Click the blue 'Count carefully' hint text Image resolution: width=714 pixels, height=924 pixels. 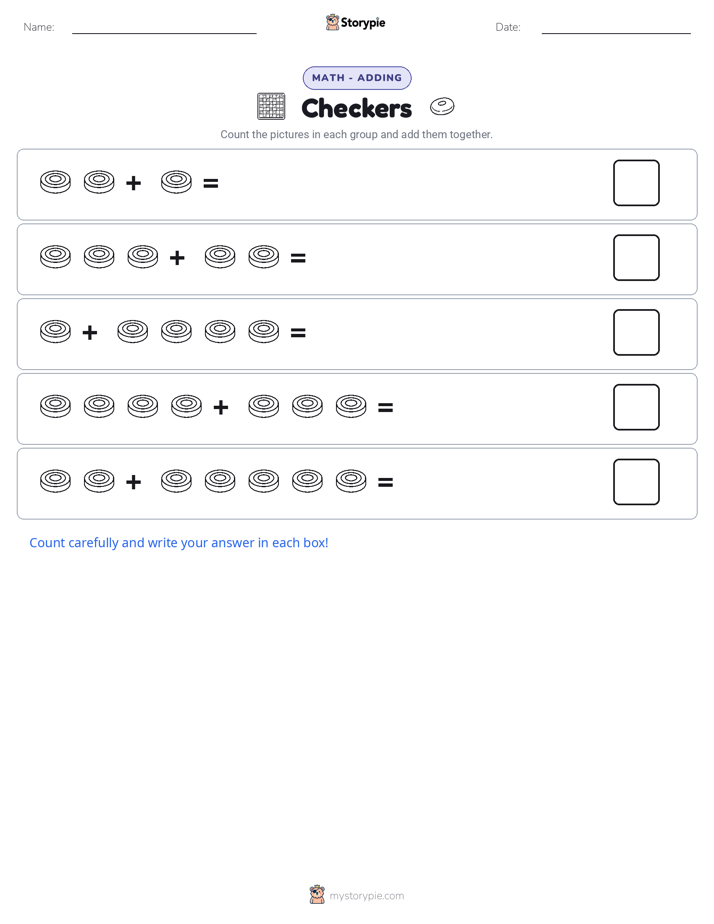179,543
